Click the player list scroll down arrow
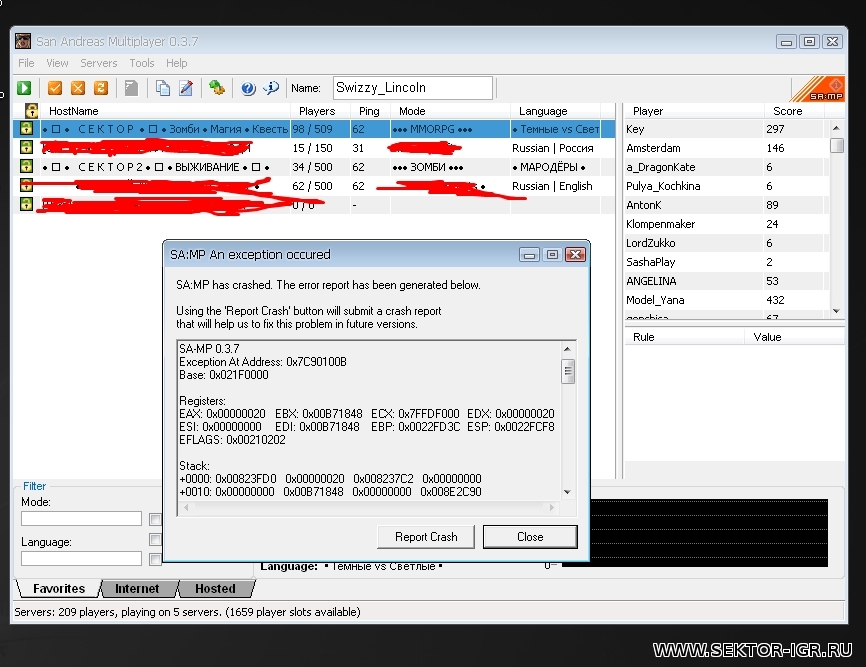This screenshot has width=866, height=667. pyautogui.click(x=836, y=311)
